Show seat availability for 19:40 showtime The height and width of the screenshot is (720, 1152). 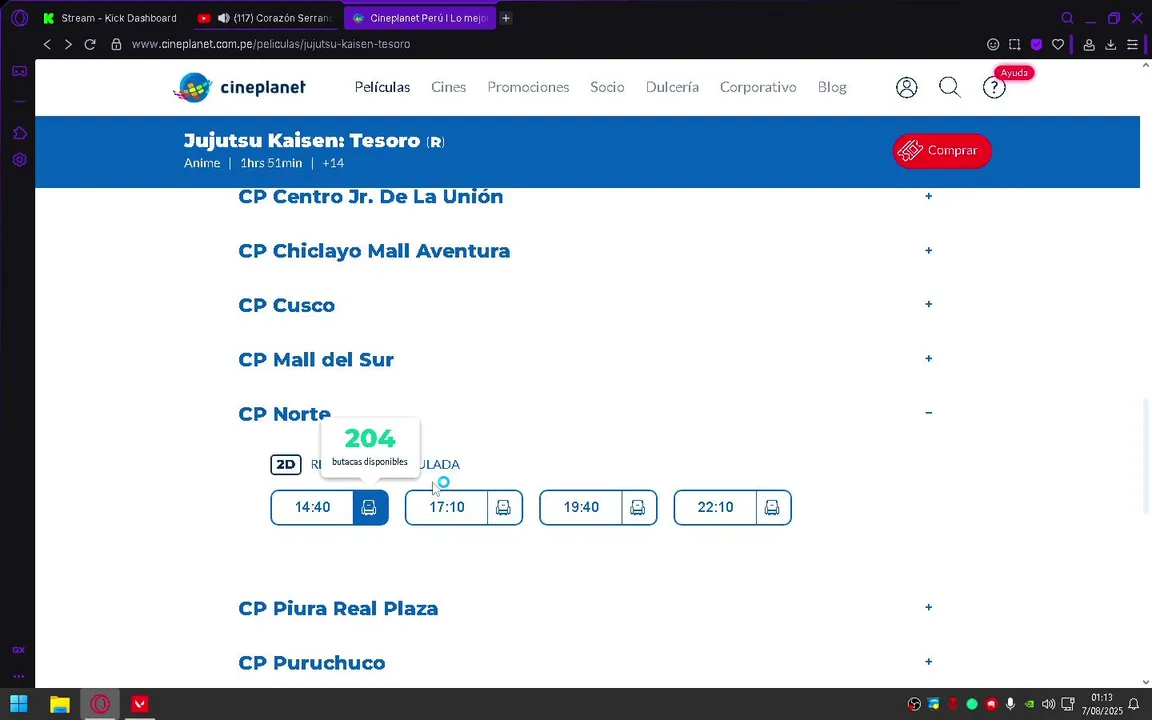click(x=638, y=508)
